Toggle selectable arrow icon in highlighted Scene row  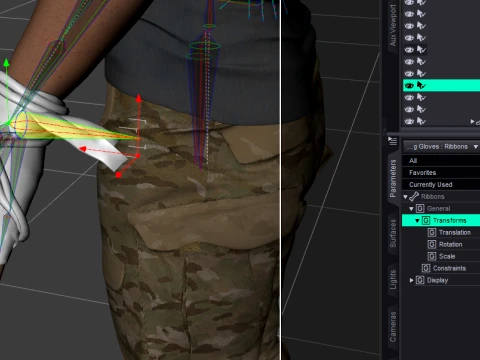click(x=421, y=86)
